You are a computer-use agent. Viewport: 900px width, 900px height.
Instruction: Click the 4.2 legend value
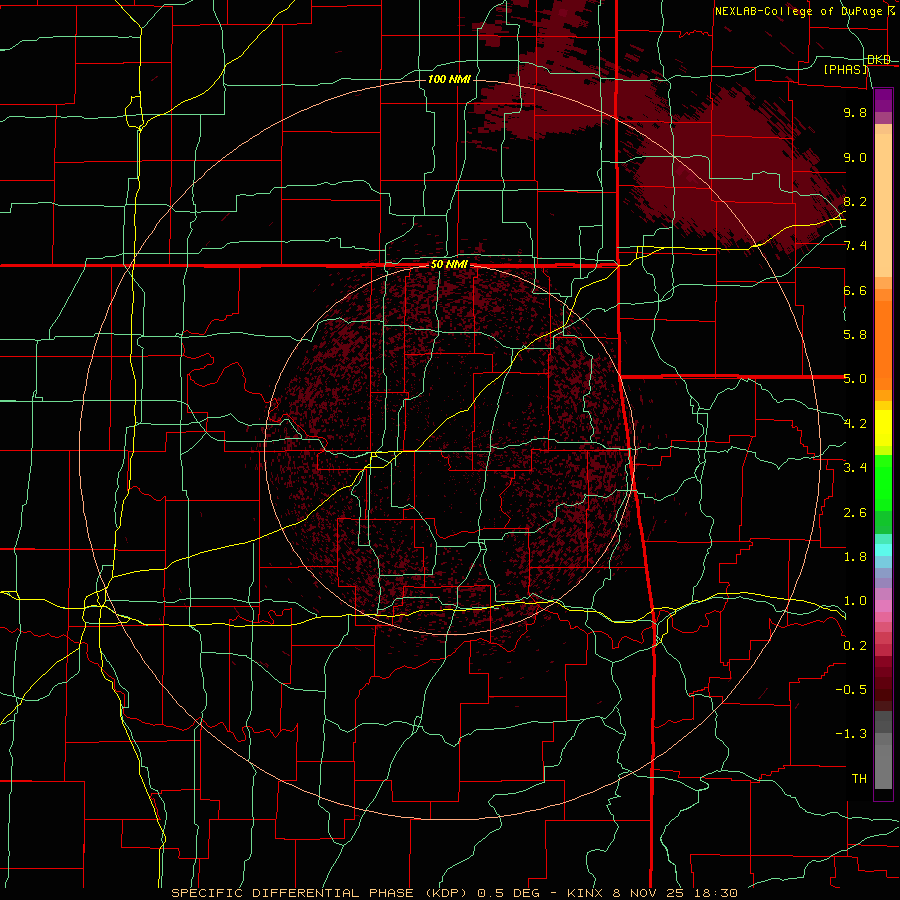(855, 424)
